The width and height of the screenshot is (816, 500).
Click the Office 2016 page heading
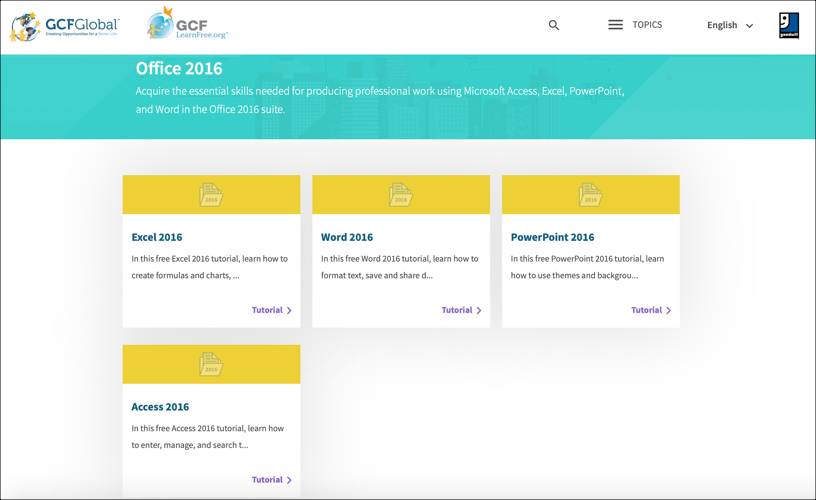tap(179, 68)
